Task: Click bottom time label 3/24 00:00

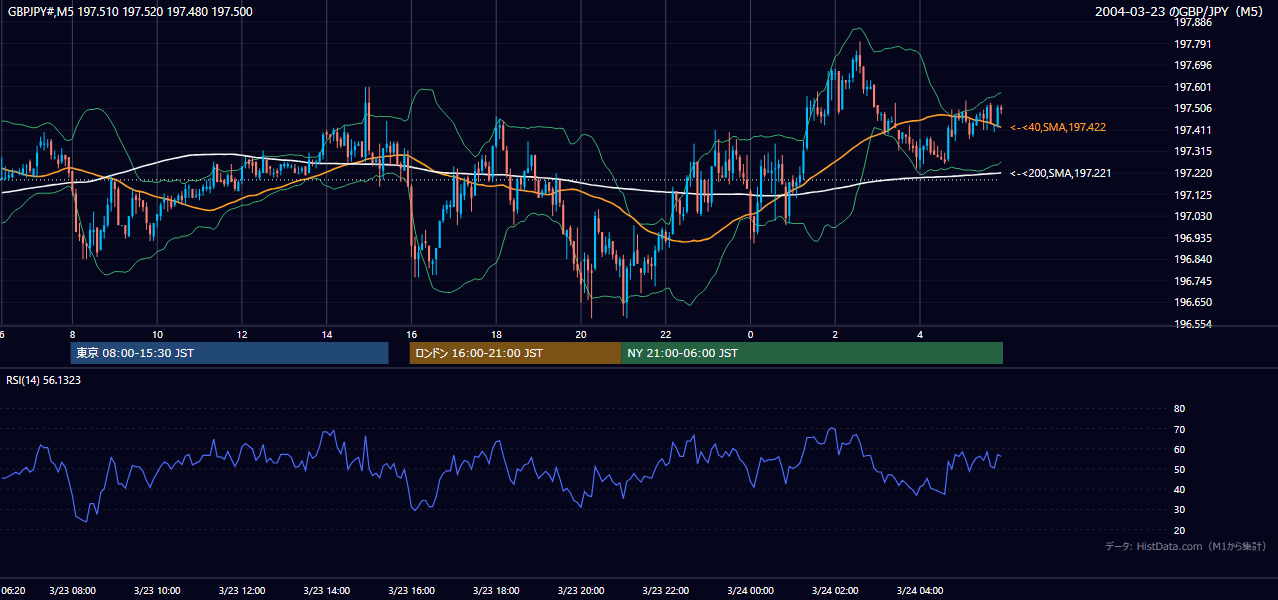Action: pyautogui.click(x=751, y=591)
